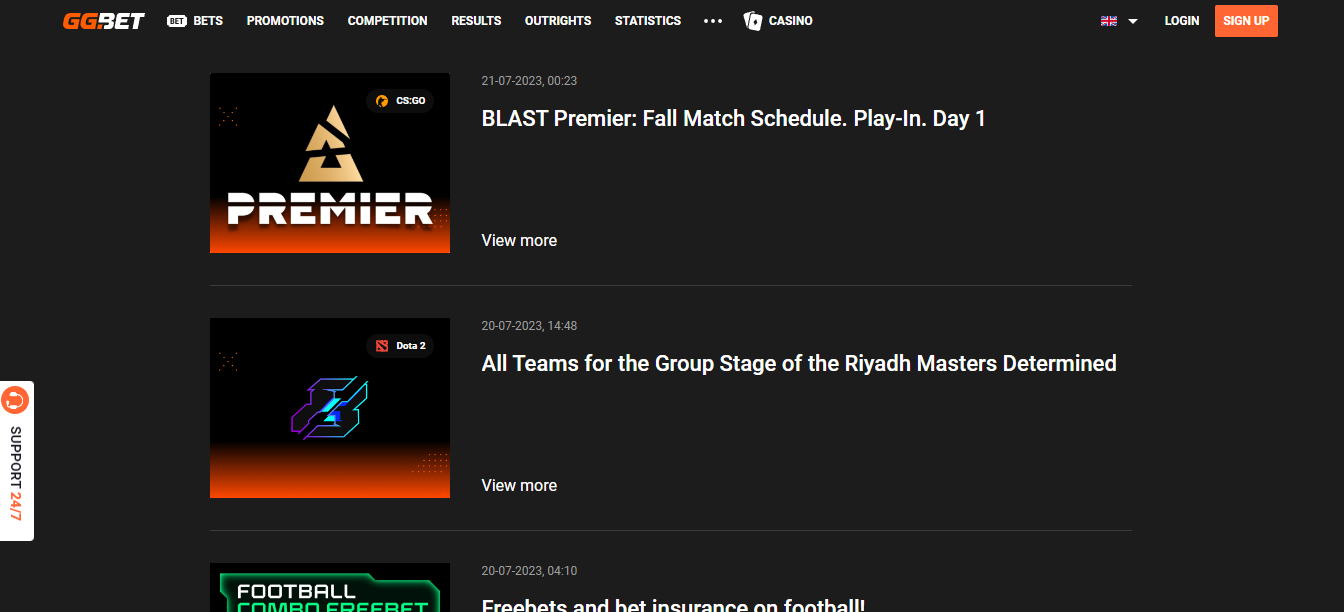Open the Riyadh Masters article thumbnail

tap(330, 408)
